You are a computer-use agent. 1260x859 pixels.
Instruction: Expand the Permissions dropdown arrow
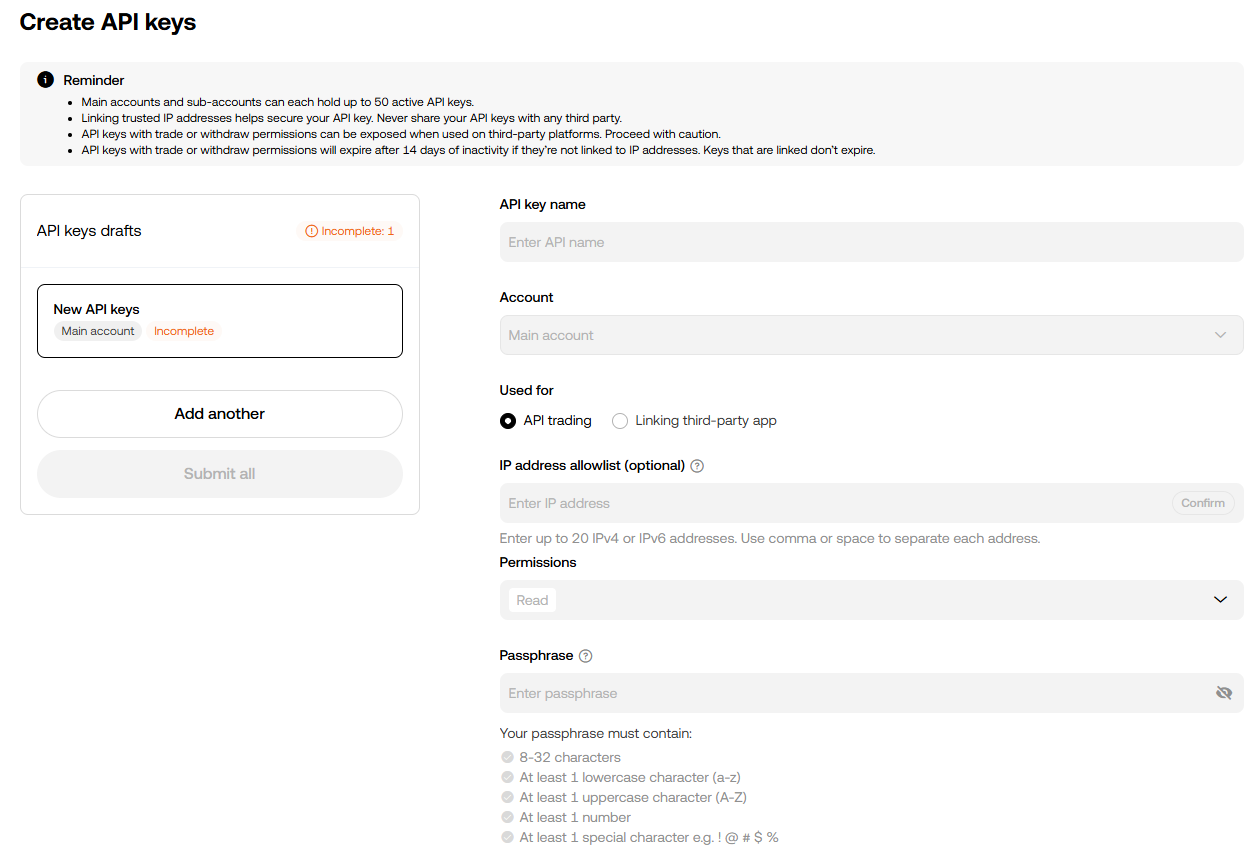(1220, 600)
